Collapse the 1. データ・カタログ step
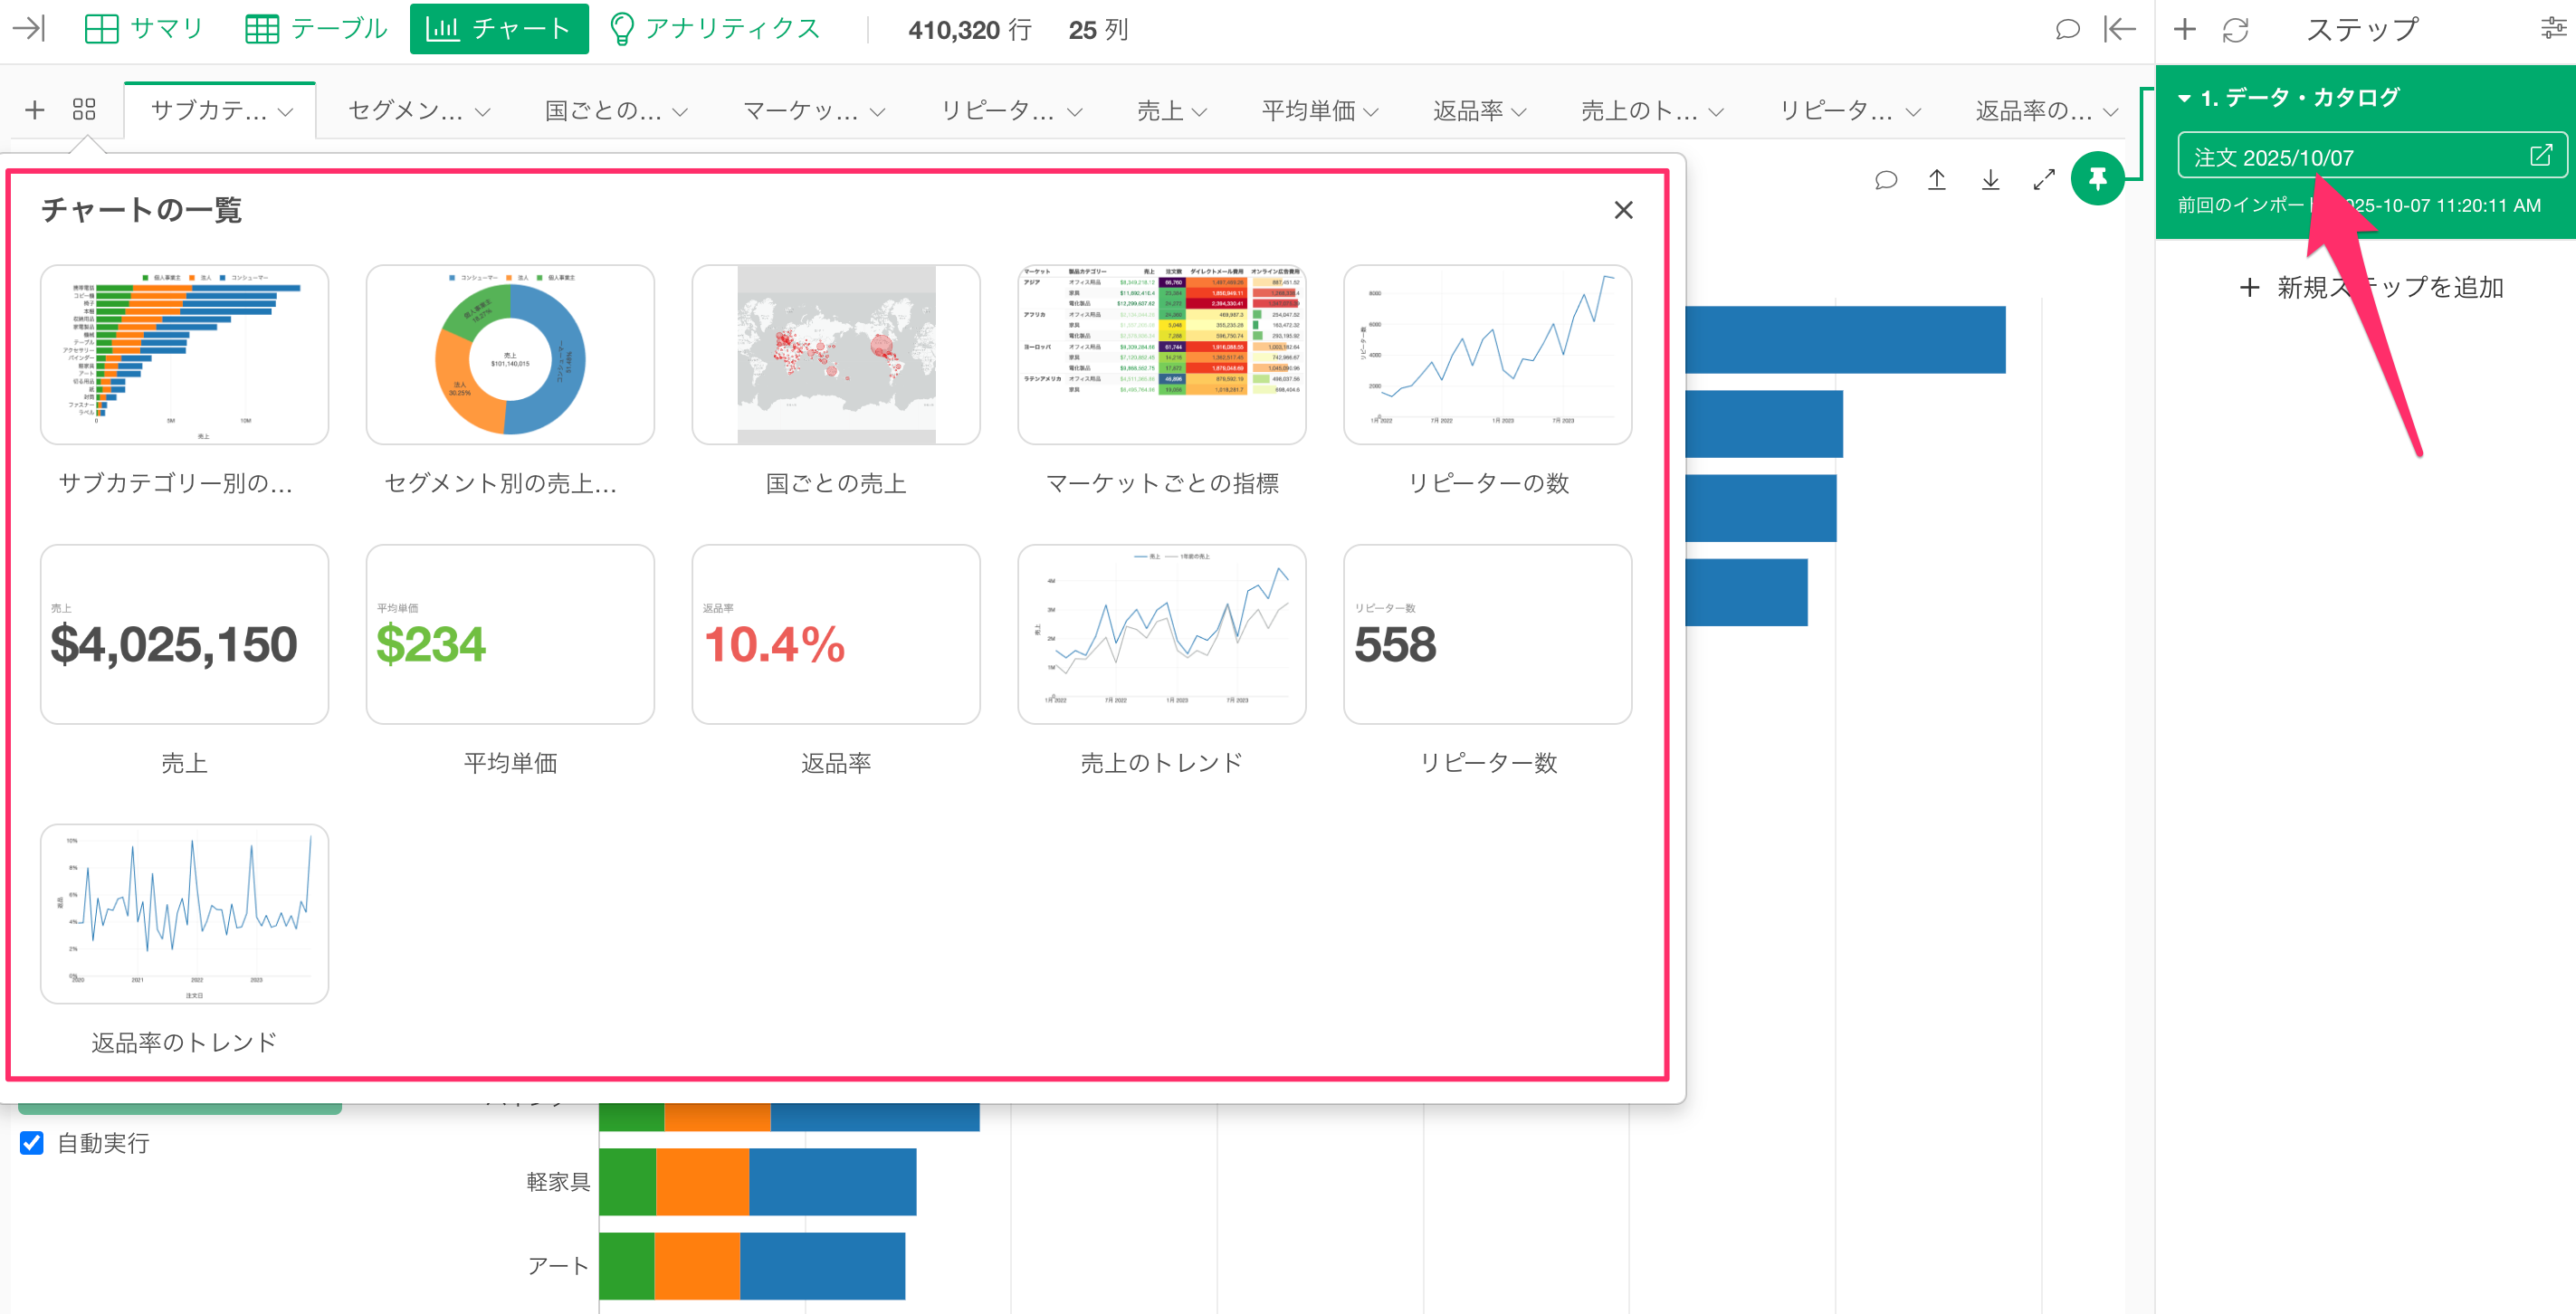This screenshot has height=1314, width=2576. pos(2185,98)
